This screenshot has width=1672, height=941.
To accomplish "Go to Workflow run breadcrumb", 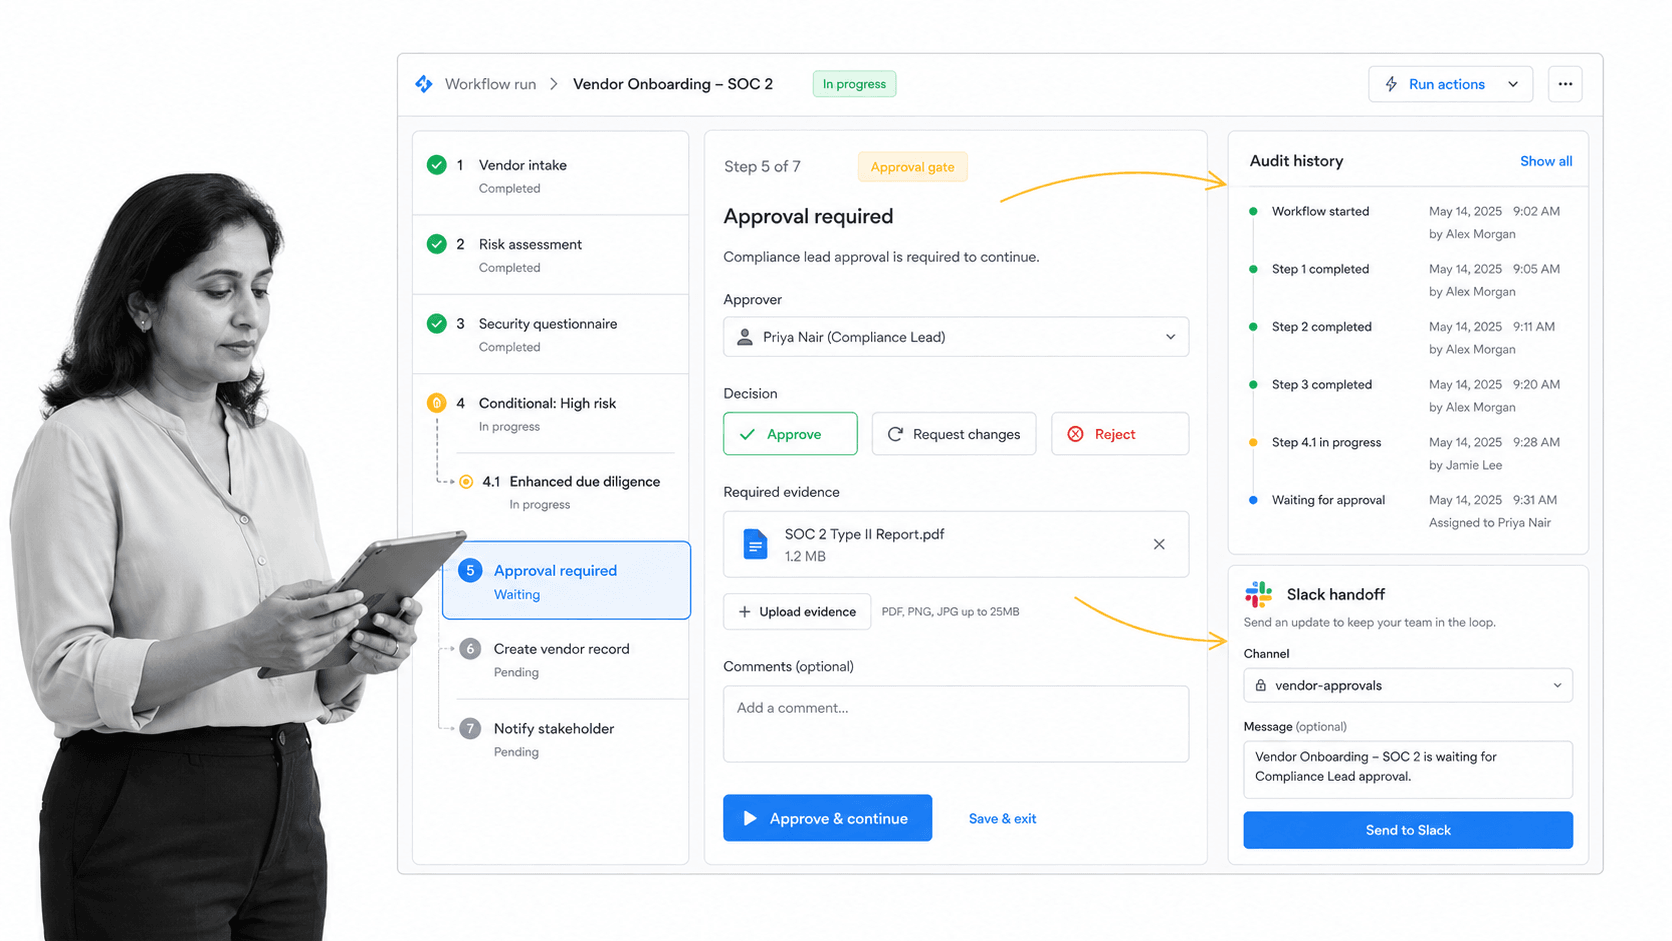I will coord(490,84).
